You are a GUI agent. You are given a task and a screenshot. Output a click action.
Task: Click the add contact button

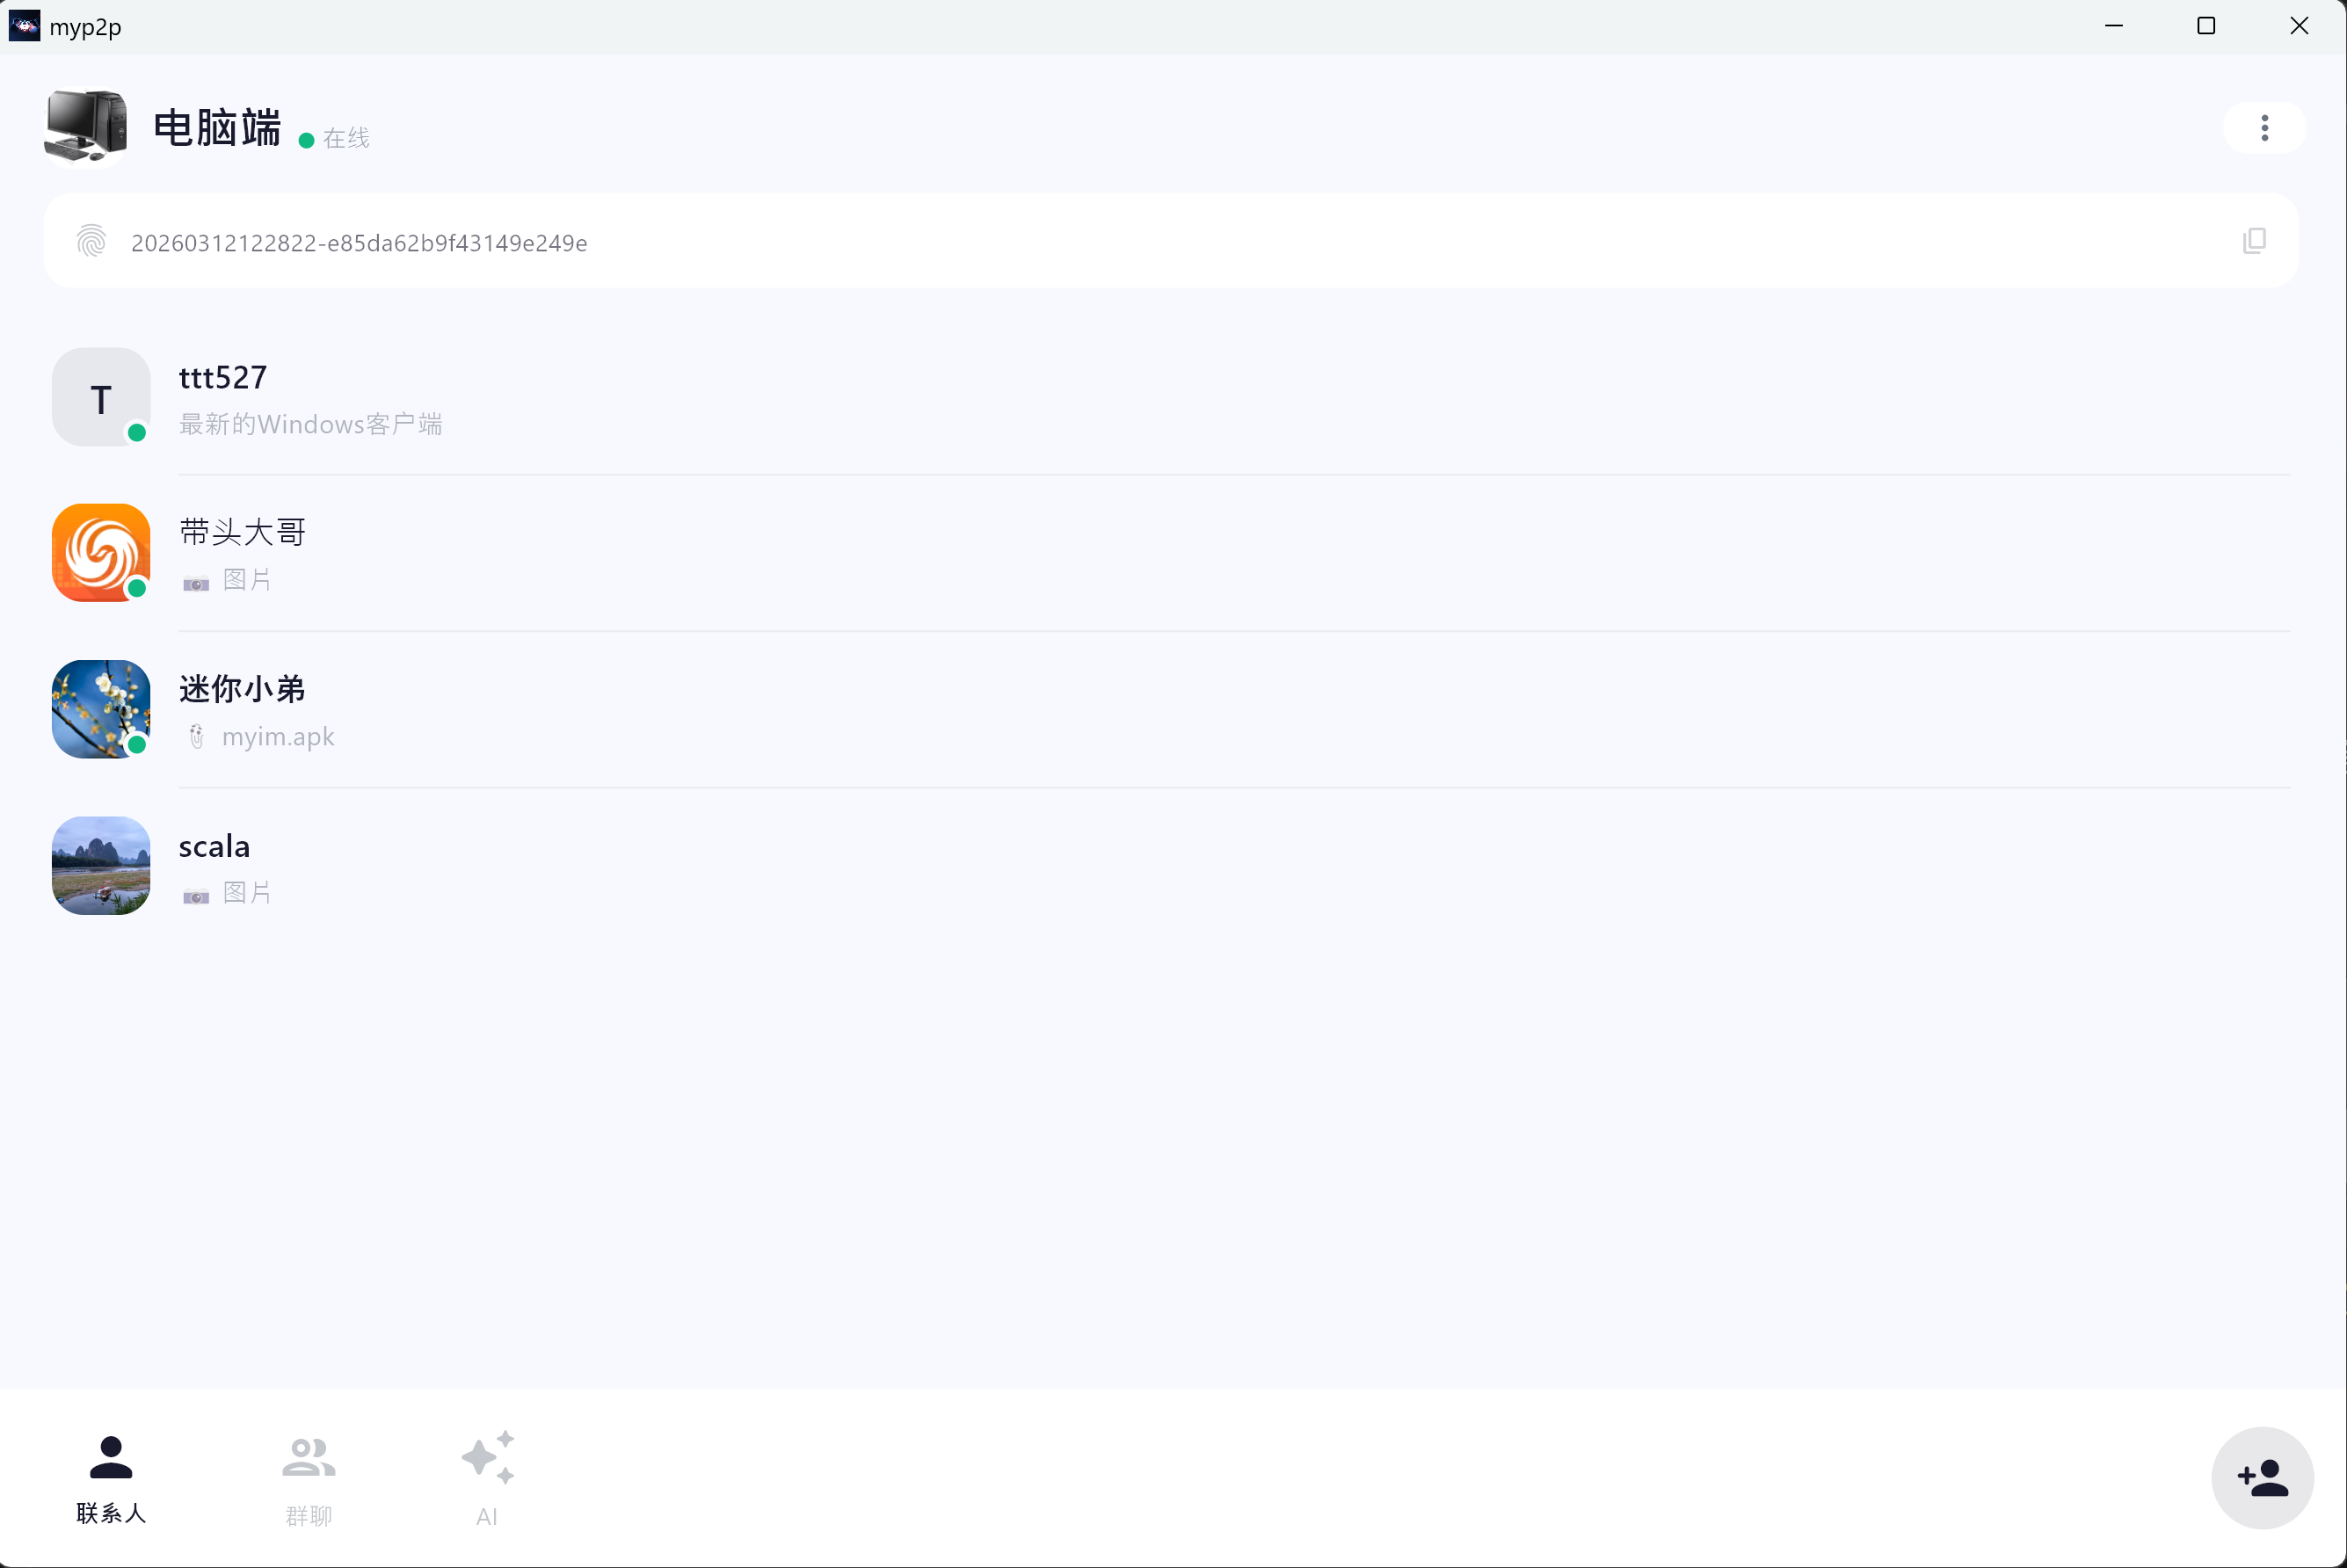2262,1477
